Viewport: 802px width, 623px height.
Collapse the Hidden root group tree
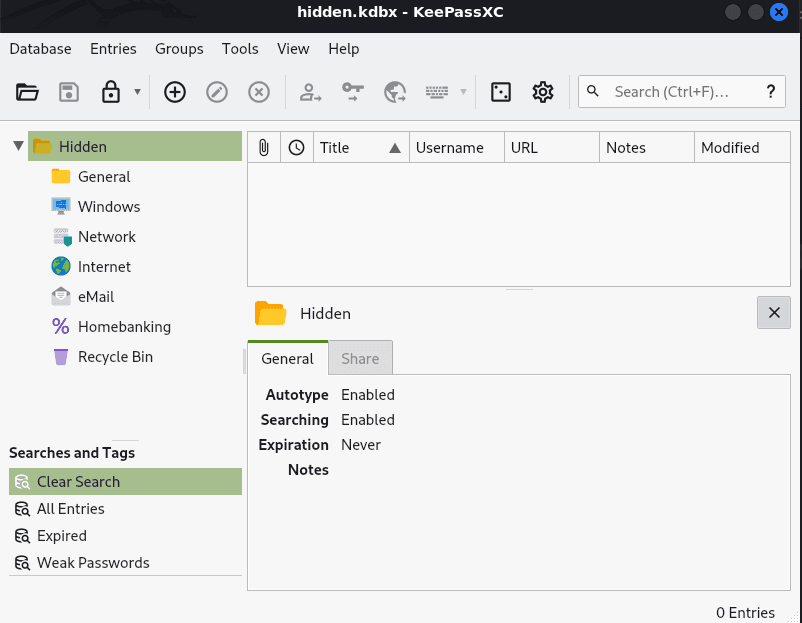[x=18, y=147]
